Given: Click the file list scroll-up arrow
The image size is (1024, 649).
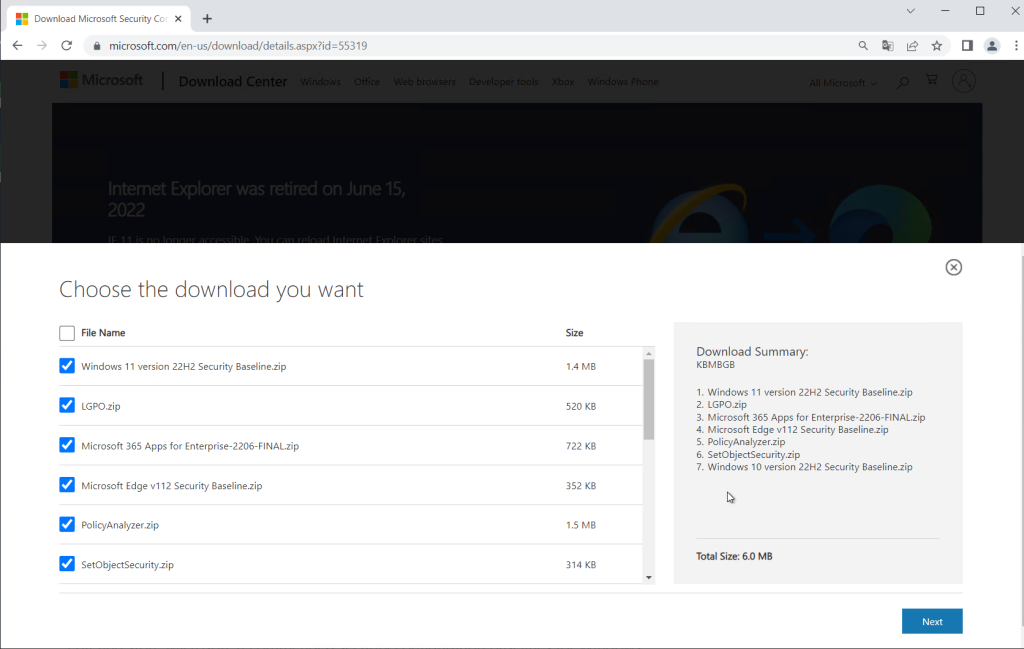Looking at the screenshot, I should (648, 353).
